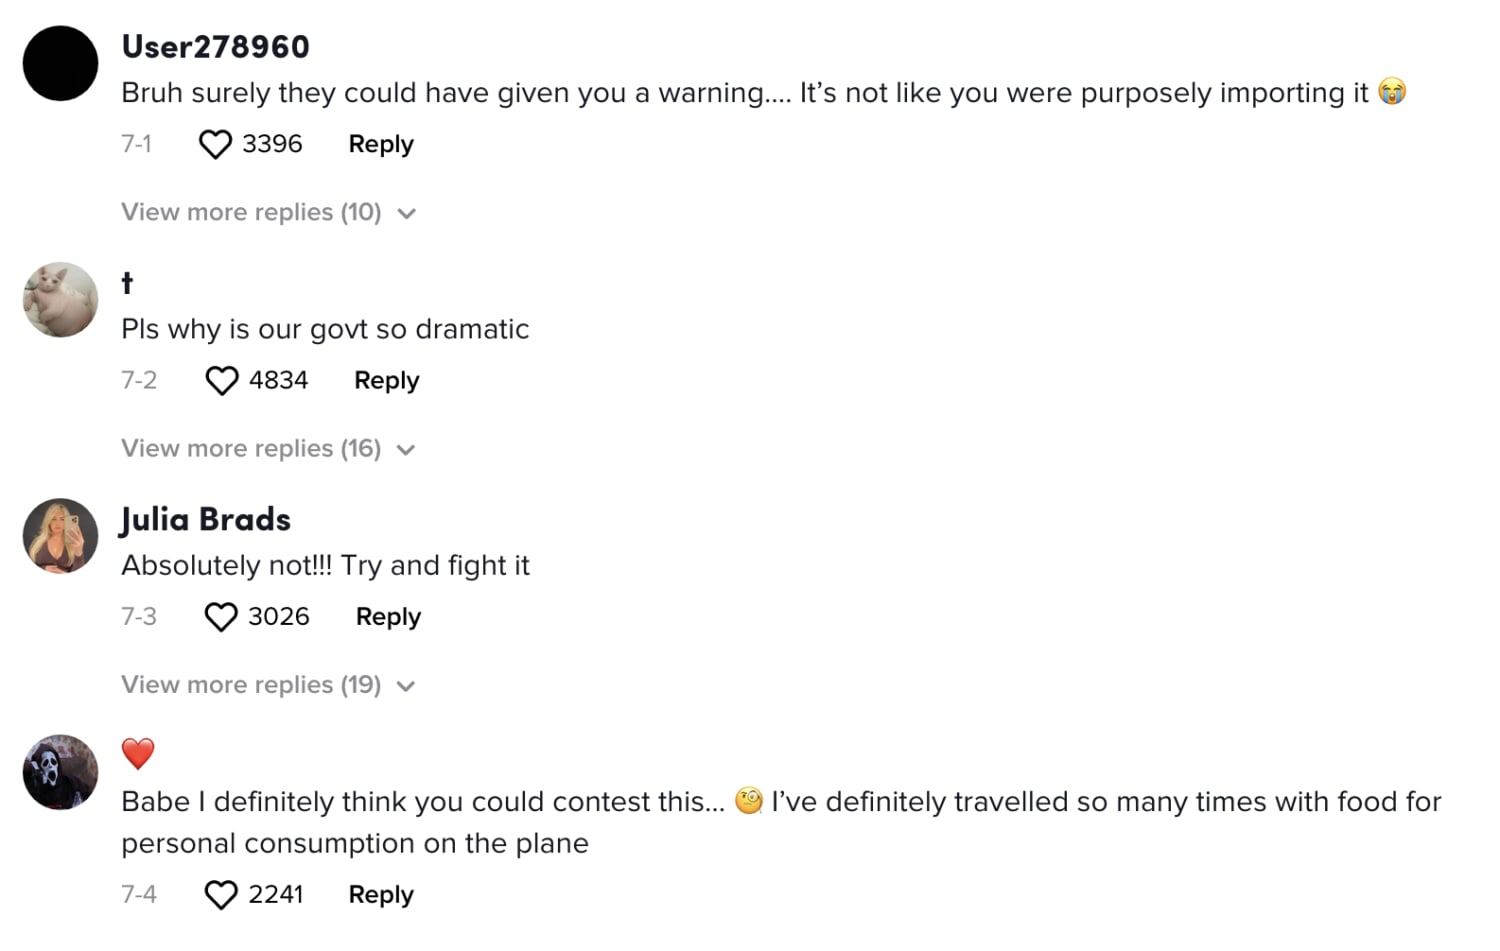Expand View more replies (10)
The image size is (1500, 951).
(x=268, y=213)
